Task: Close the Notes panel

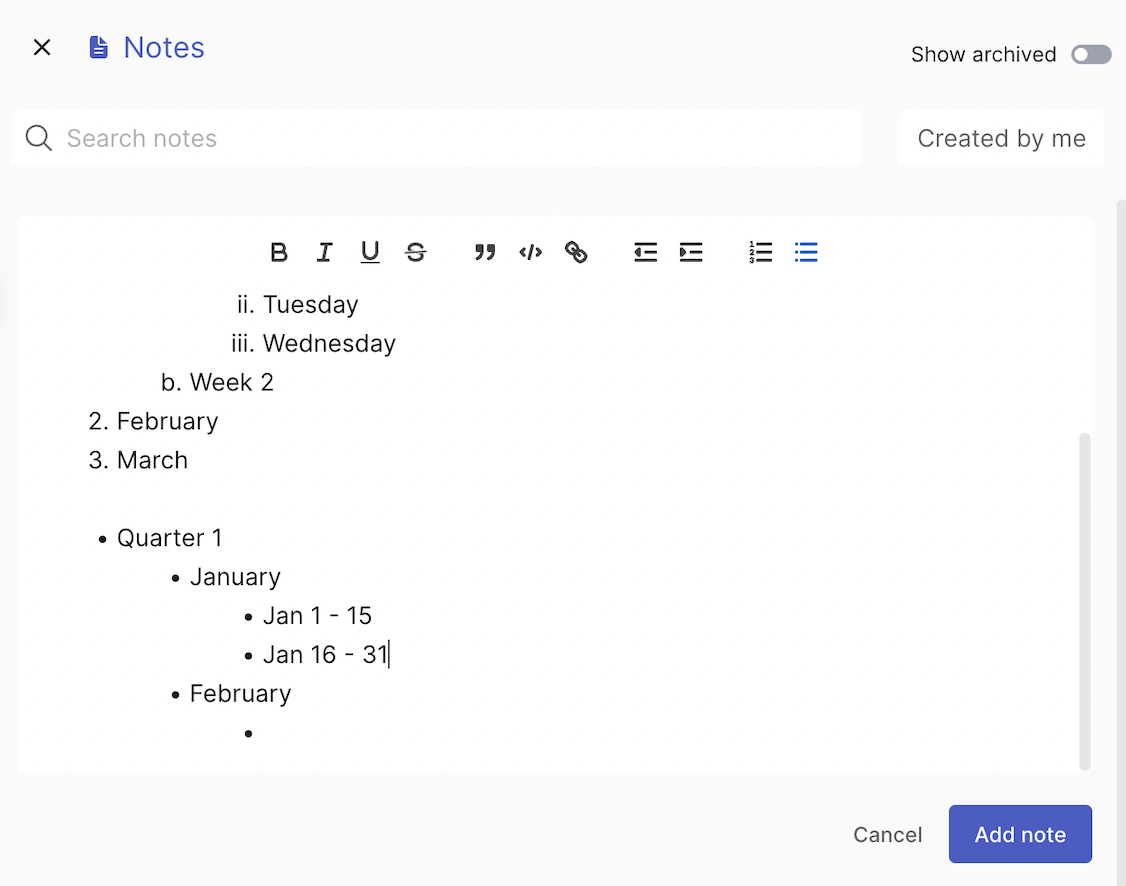Action: pos(42,47)
